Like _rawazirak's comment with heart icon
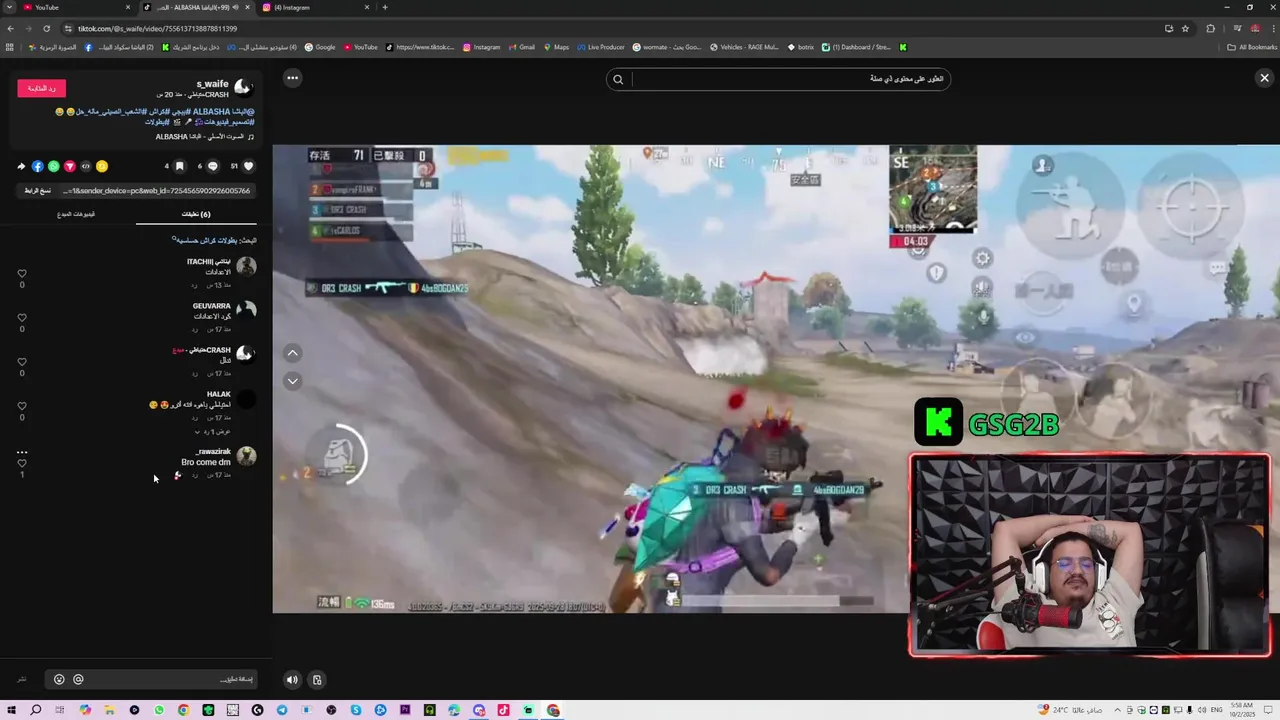Image resolution: width=1280 pixels, height=720 pixels. [22, 463]
